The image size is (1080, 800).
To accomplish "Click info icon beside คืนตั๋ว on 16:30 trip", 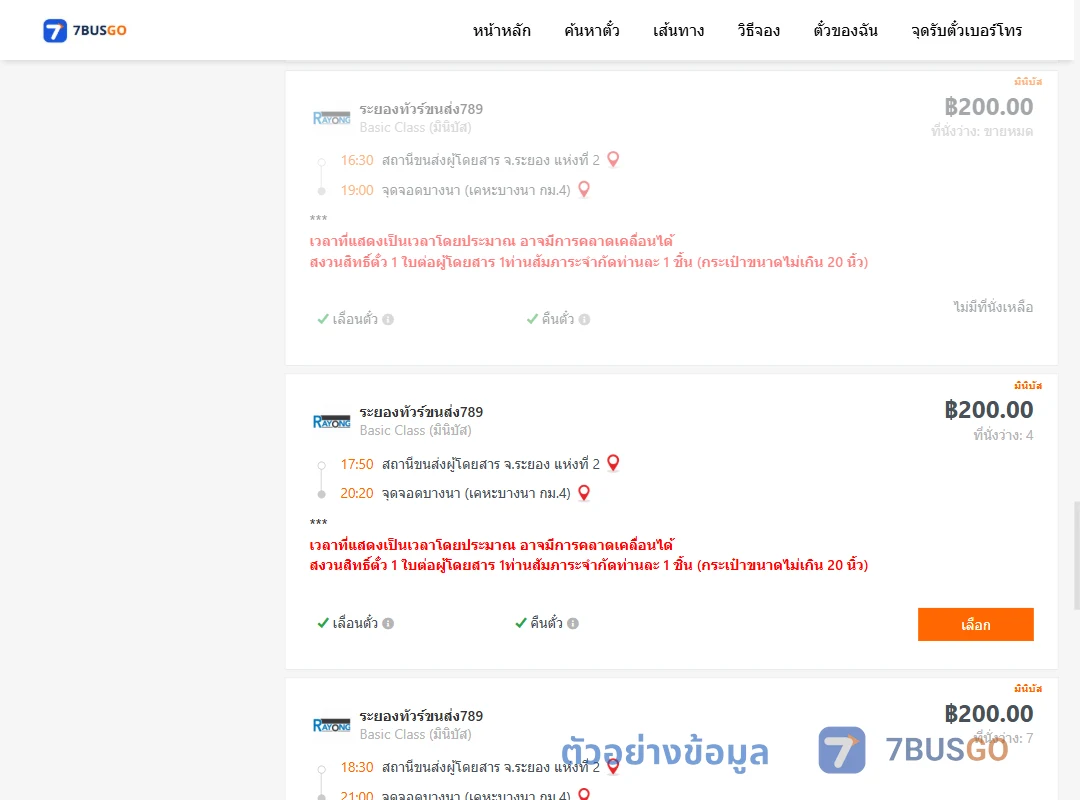I will (584, 319).
